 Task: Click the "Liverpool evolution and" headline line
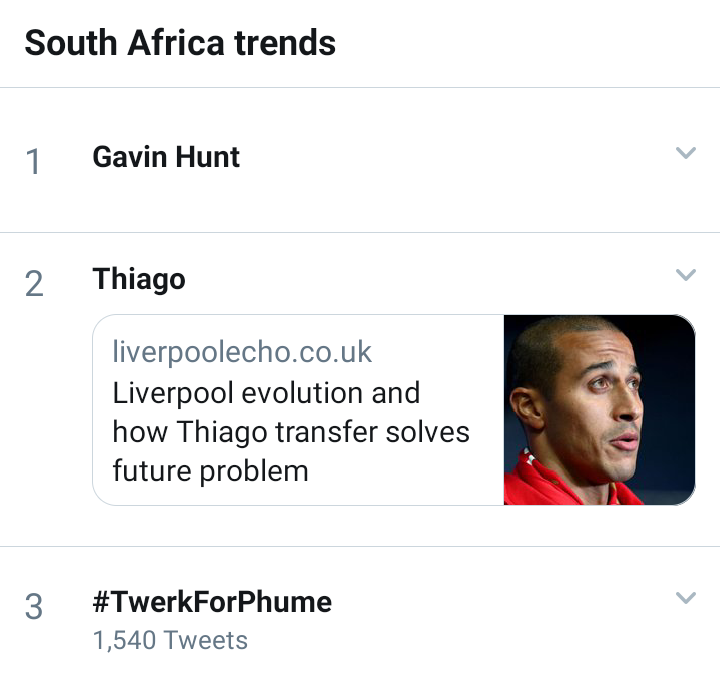(x=266, y=393)
